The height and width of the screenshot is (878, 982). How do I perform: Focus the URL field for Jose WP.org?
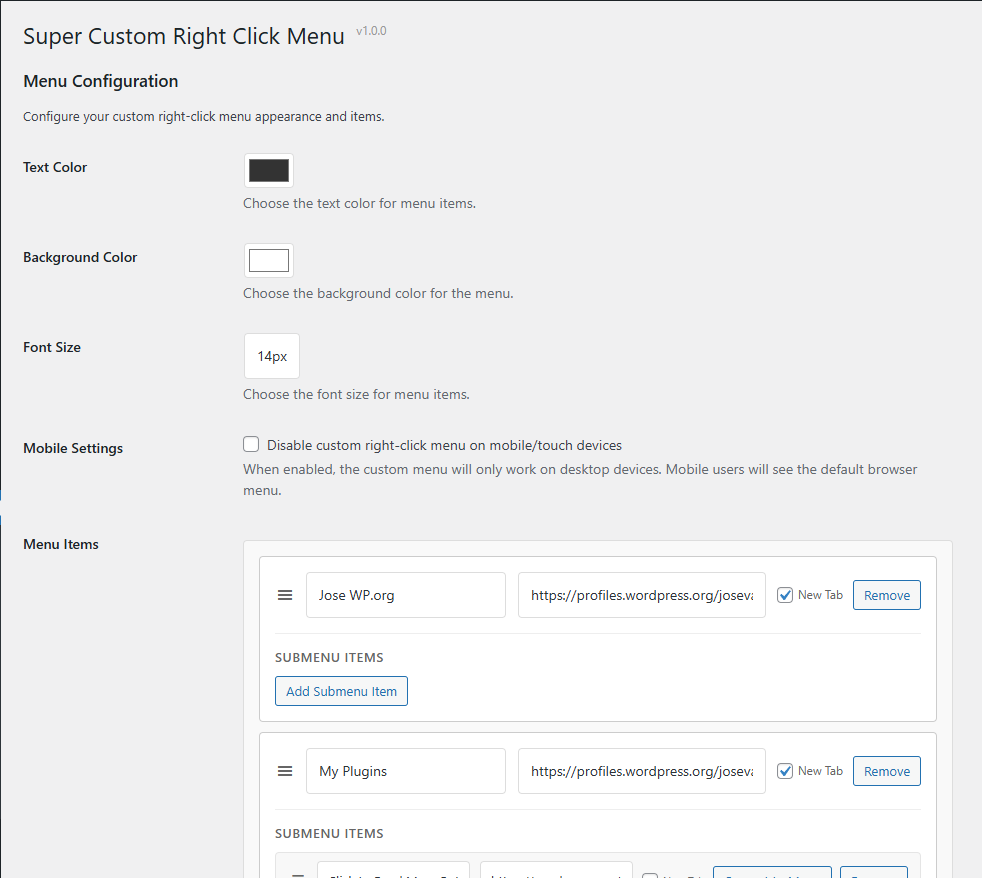tap(641, 595)
